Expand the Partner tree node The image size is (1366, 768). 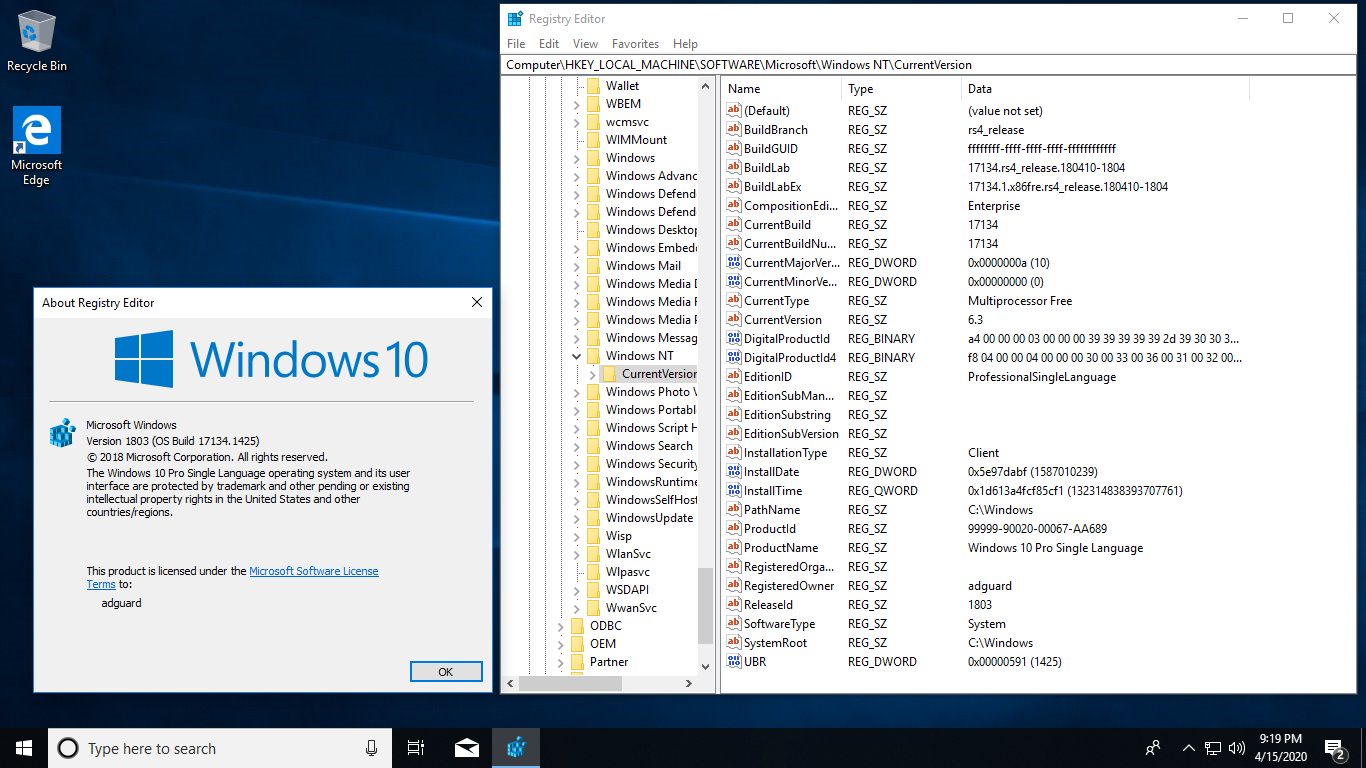coord(560,662)
